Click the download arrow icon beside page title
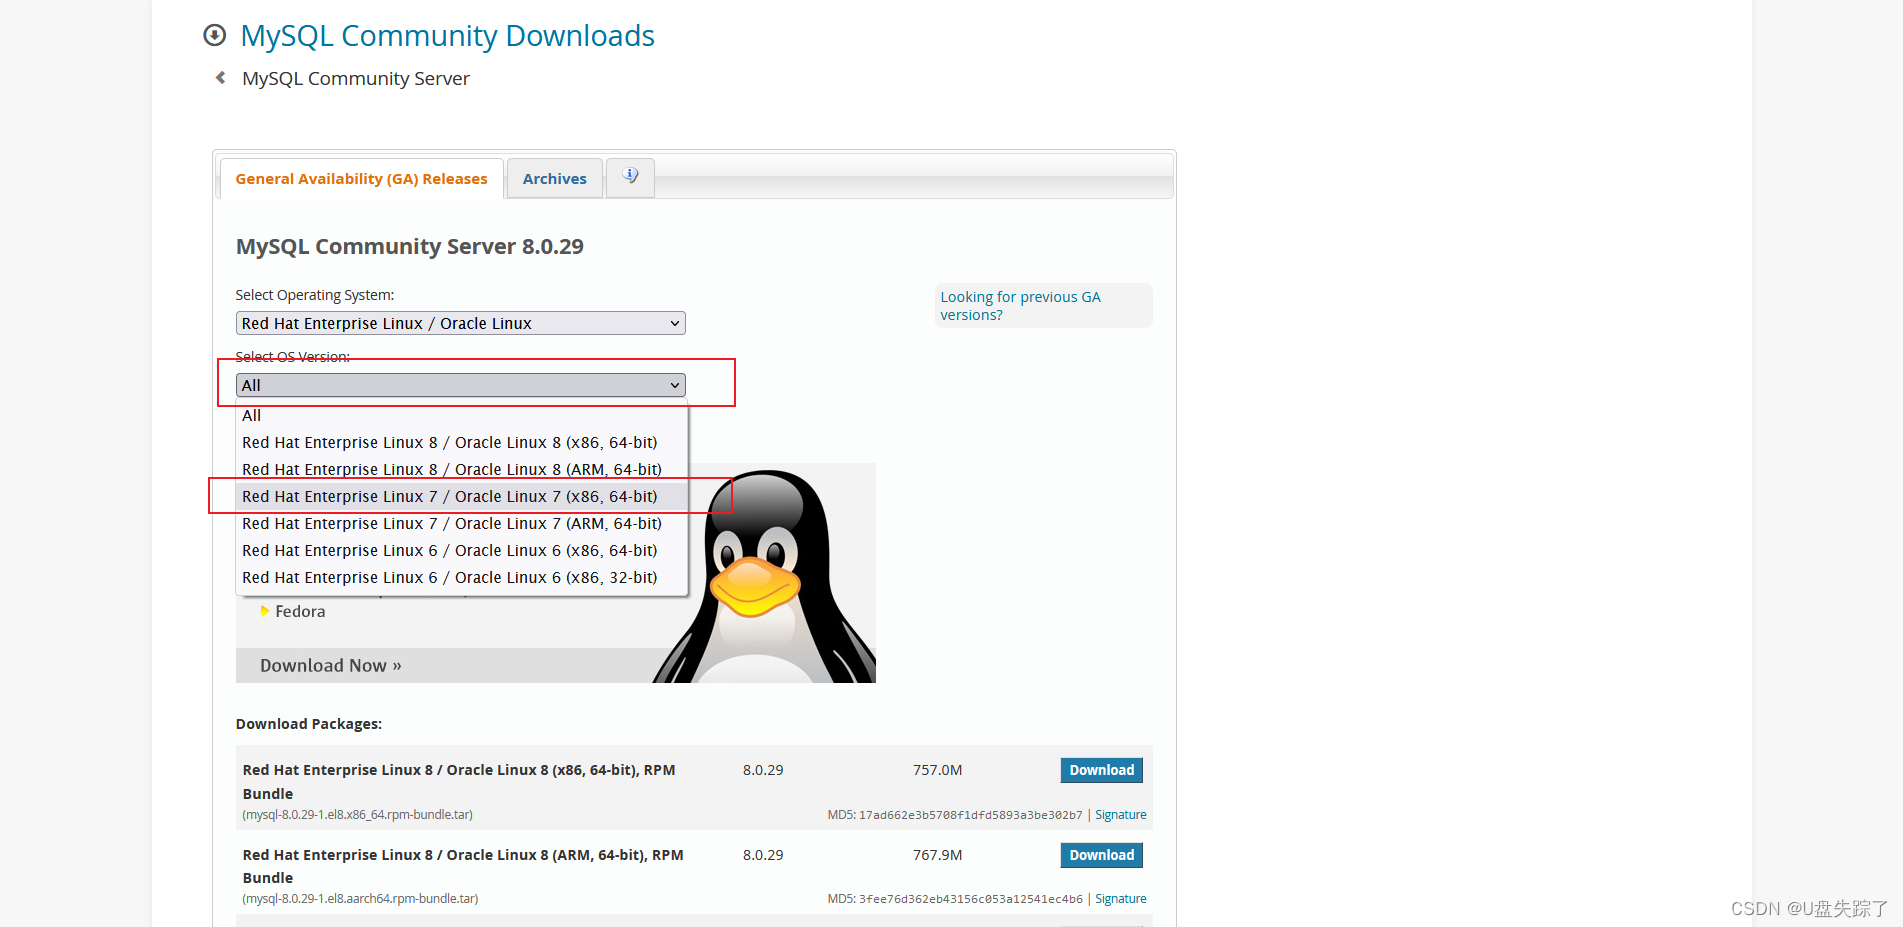The width and height of the screenshot is (1903, 927). [x=214, y=35]
